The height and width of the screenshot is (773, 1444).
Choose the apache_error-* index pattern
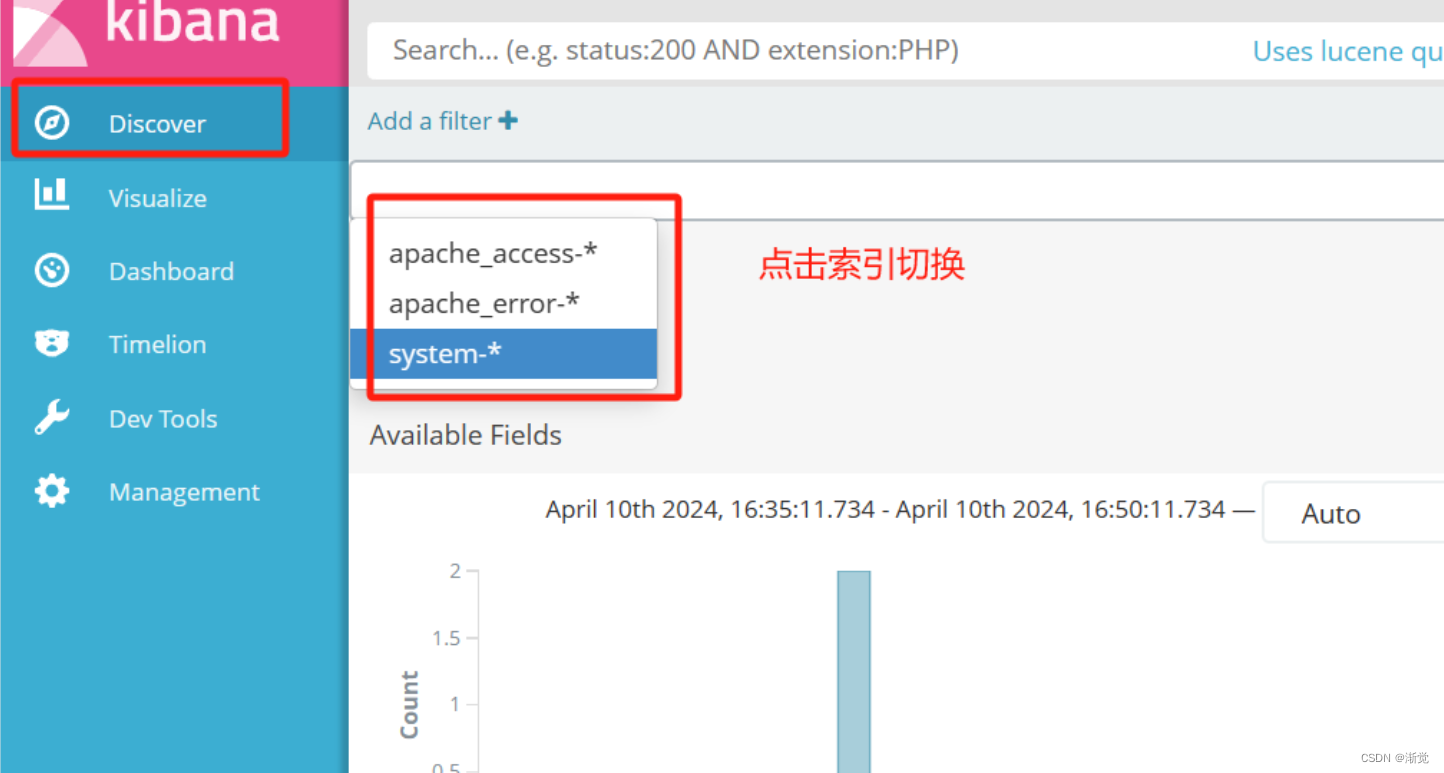pyautogui.click(x=485, y=303)
